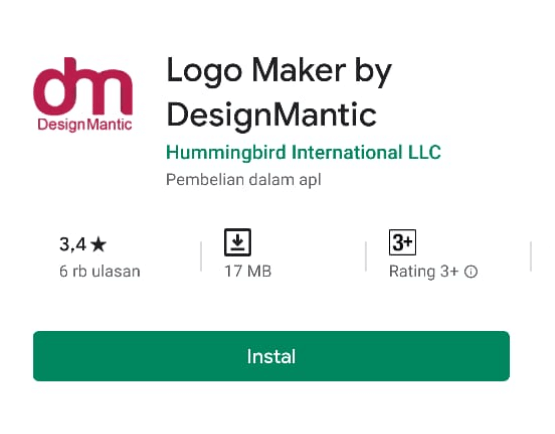Tap the word Hummingbird in developer name

click(x=226, y=153)
